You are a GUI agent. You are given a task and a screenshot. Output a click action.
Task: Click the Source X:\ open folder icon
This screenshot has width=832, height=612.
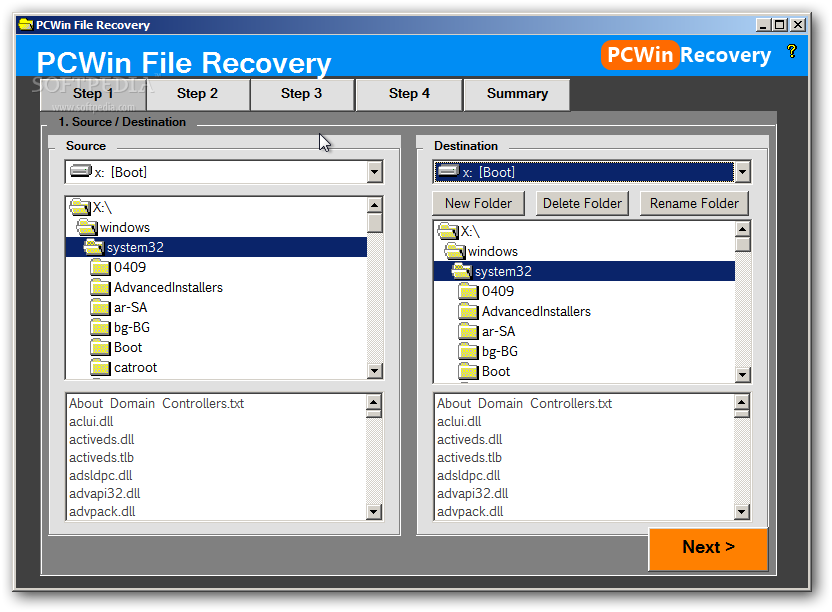(x=80, y=207)
